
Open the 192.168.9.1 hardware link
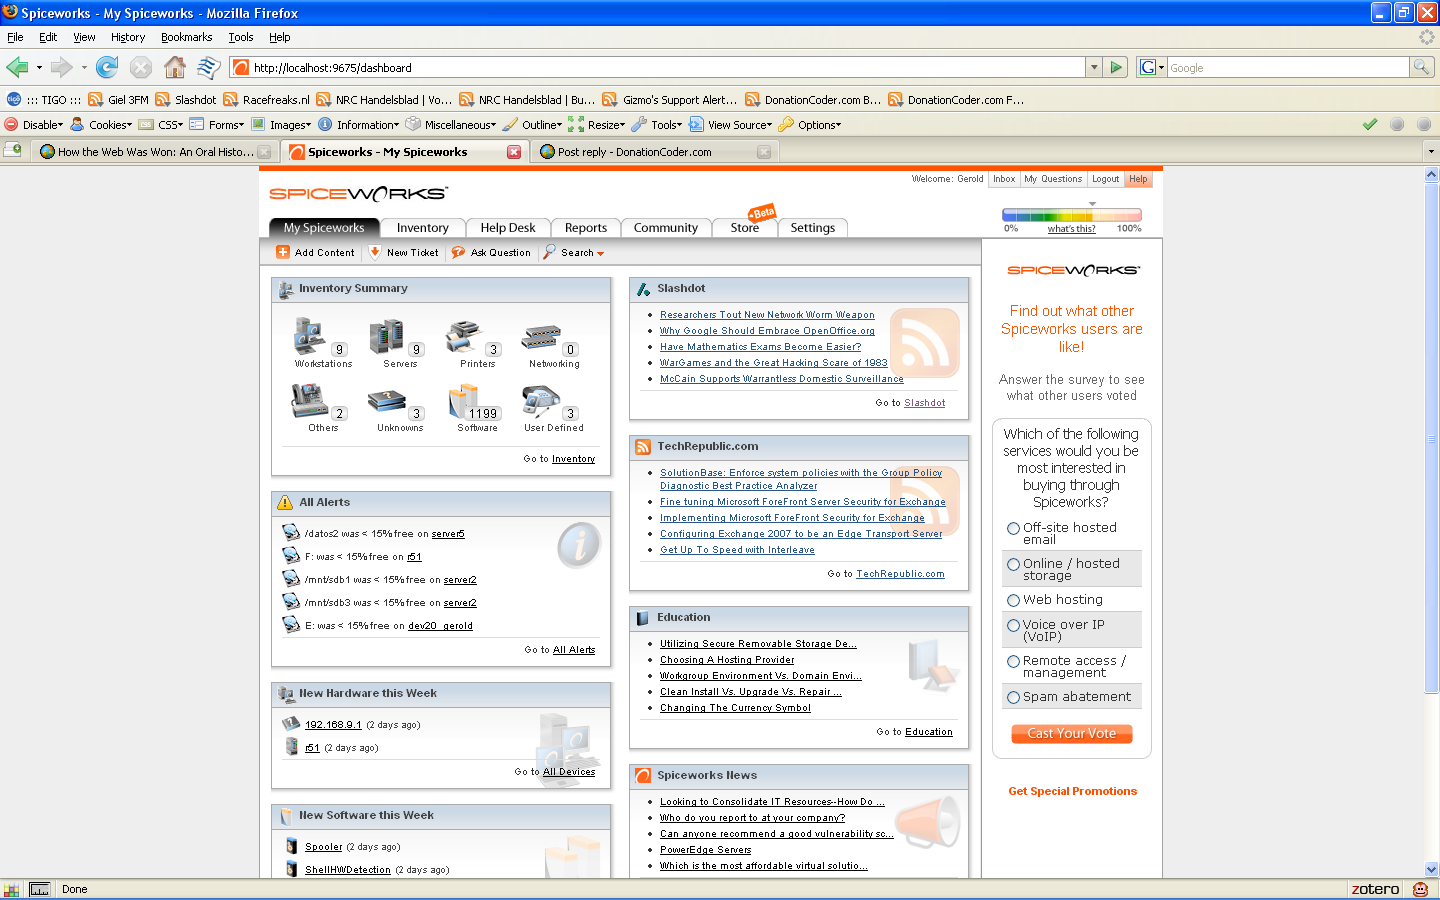[333, 725]
